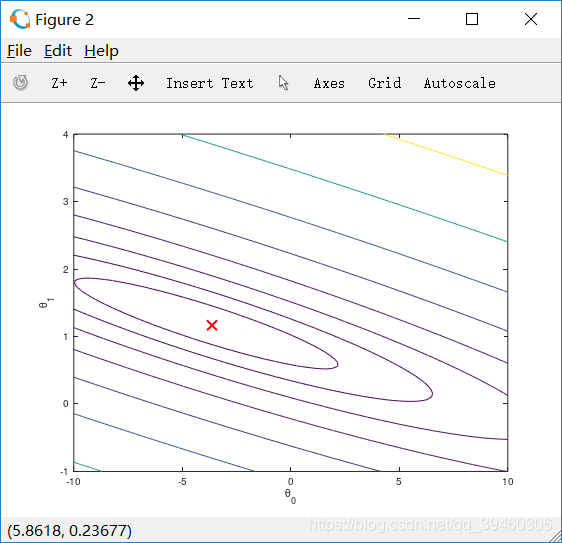Click x-axis tick label -5
Image resolution: width=562 pixels, height=543 pixels.
182,481
